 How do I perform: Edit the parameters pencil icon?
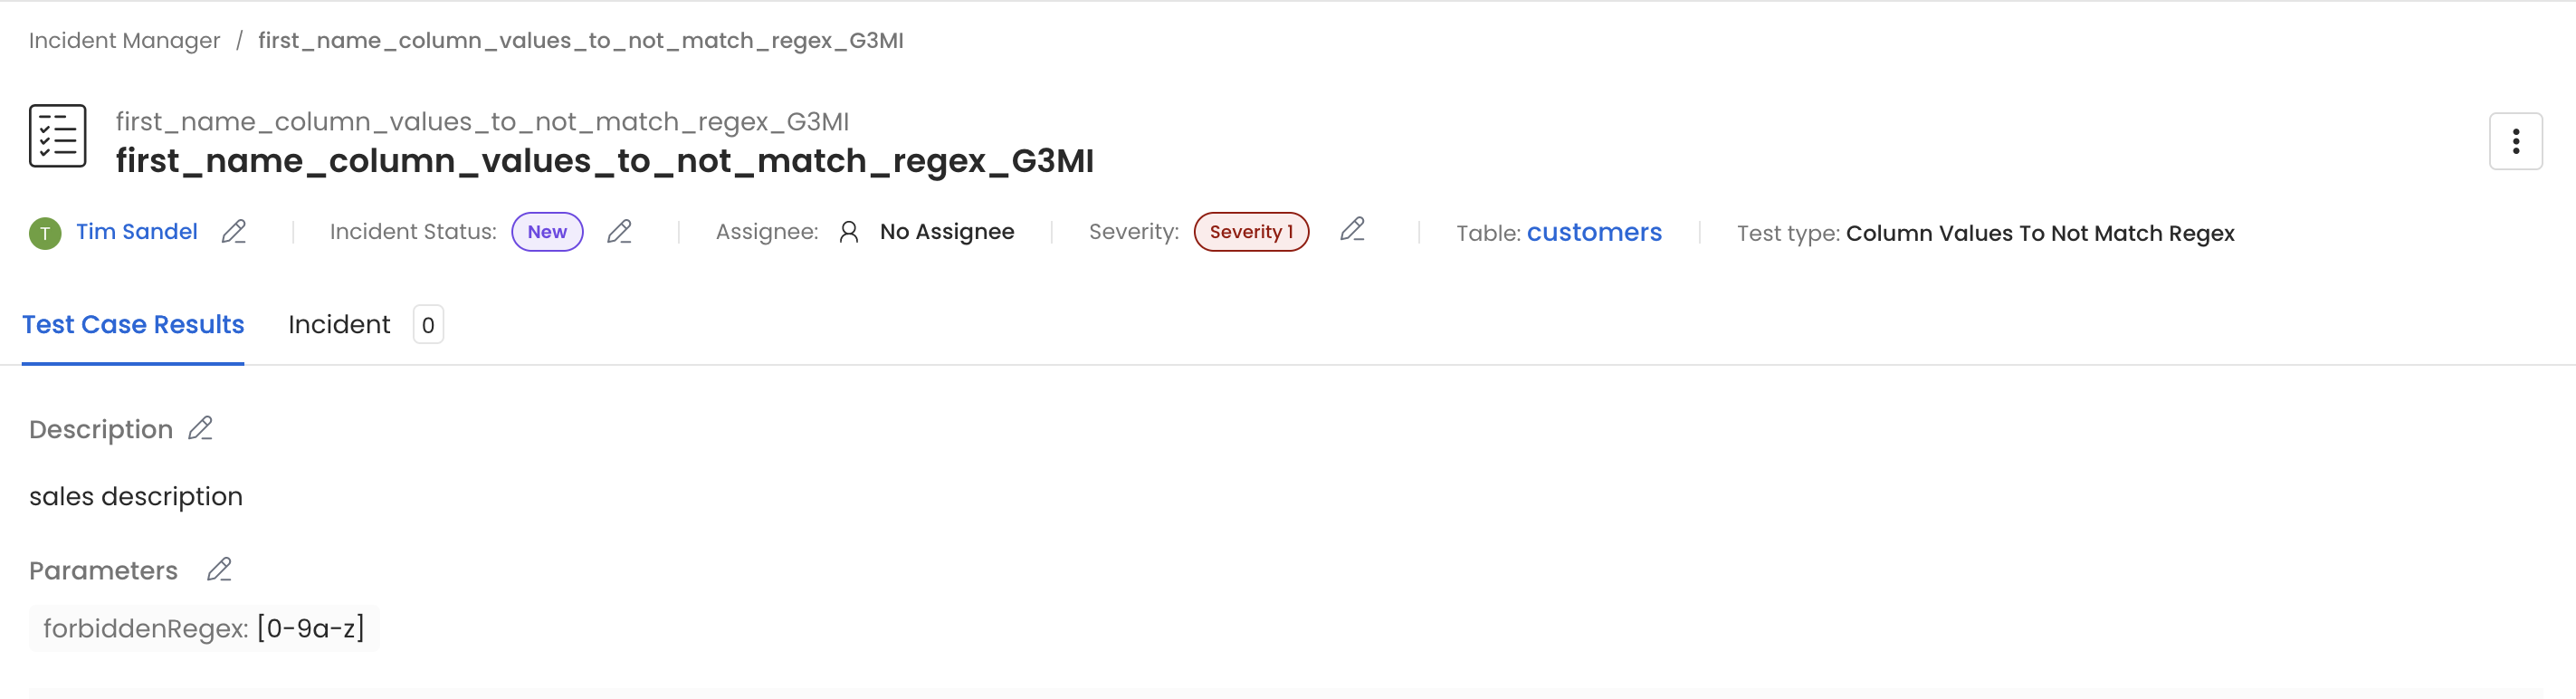[219, 570]
